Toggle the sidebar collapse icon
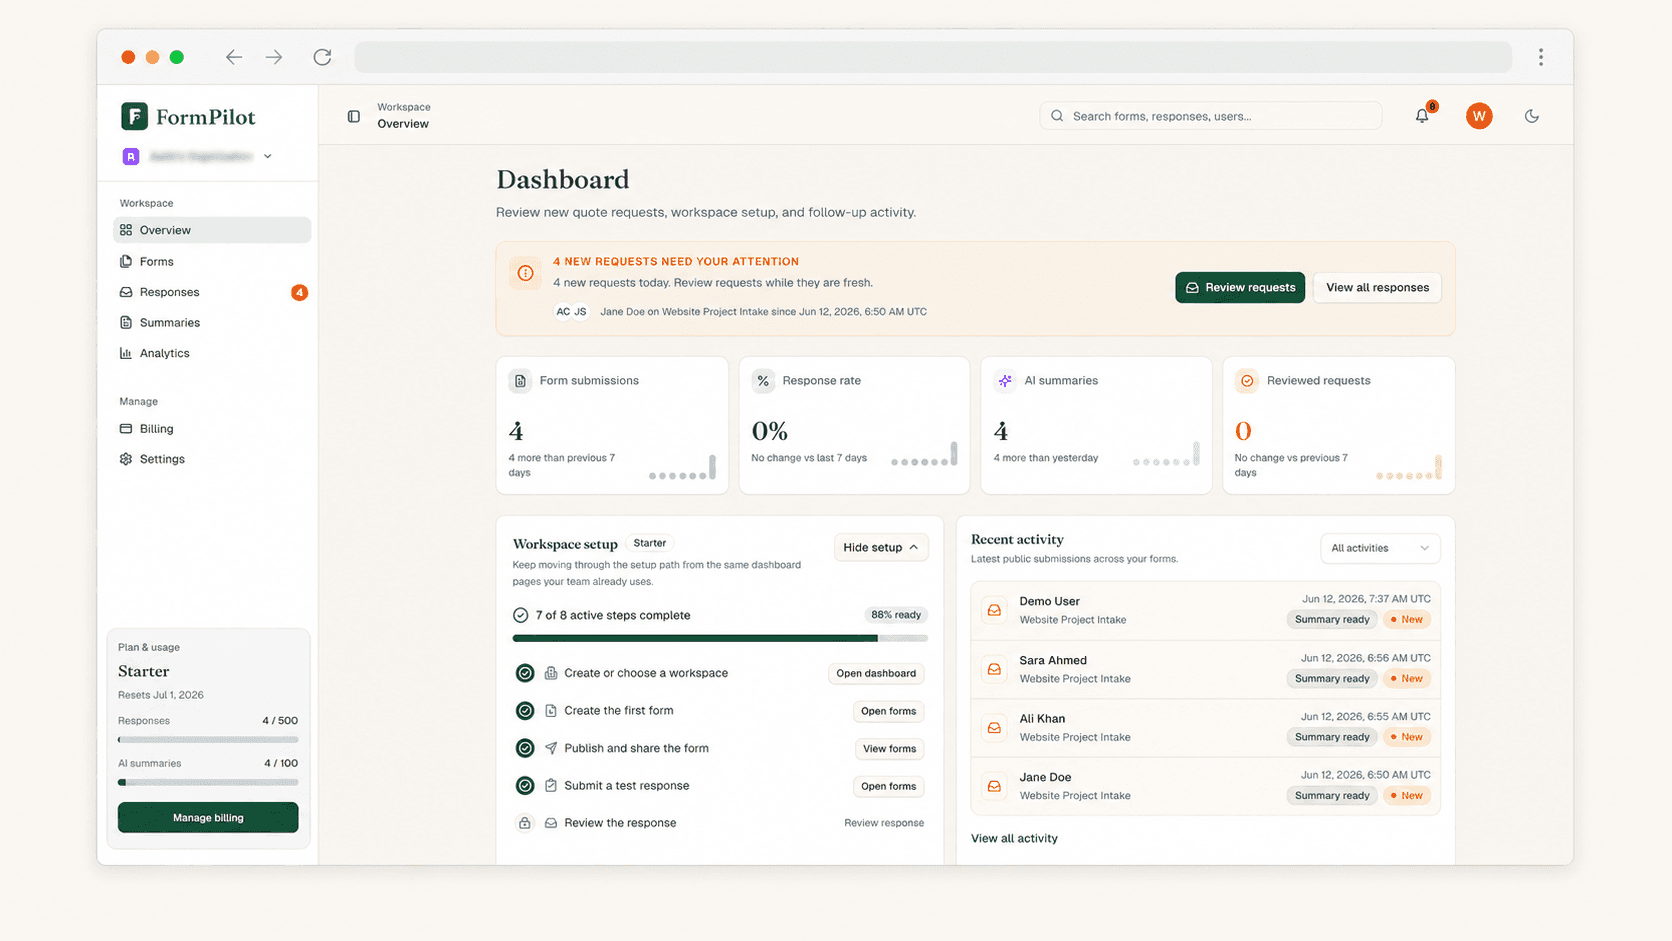 (354, 116)
